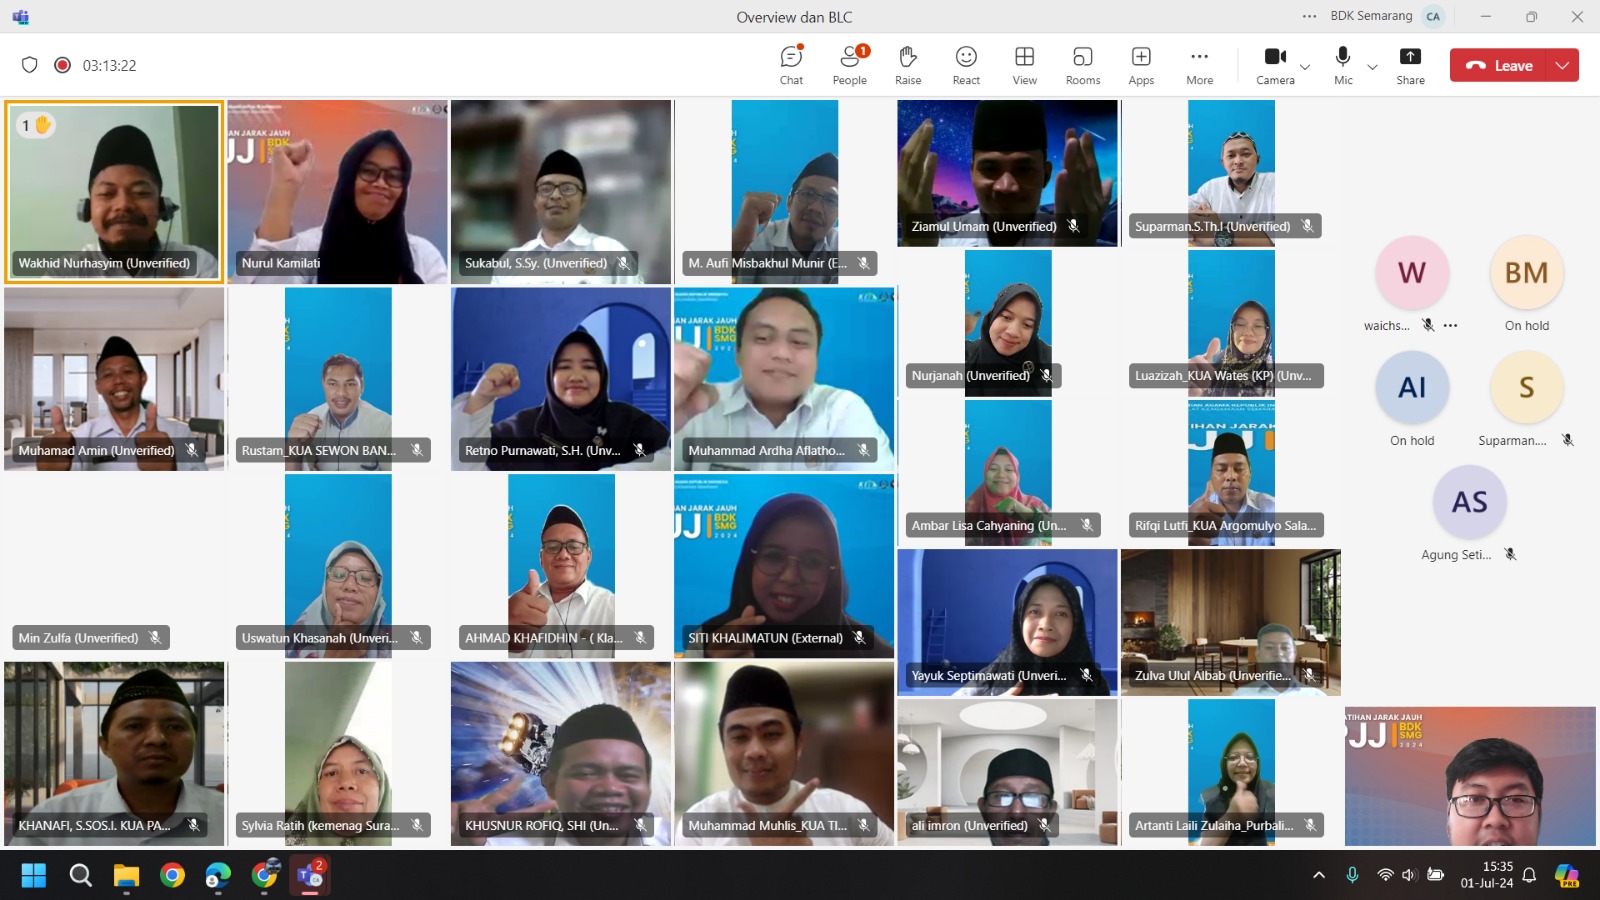Open the clock and date in taskbar
The height and width of the screenshot is (900, 1600).
[x=1487, y=875]
